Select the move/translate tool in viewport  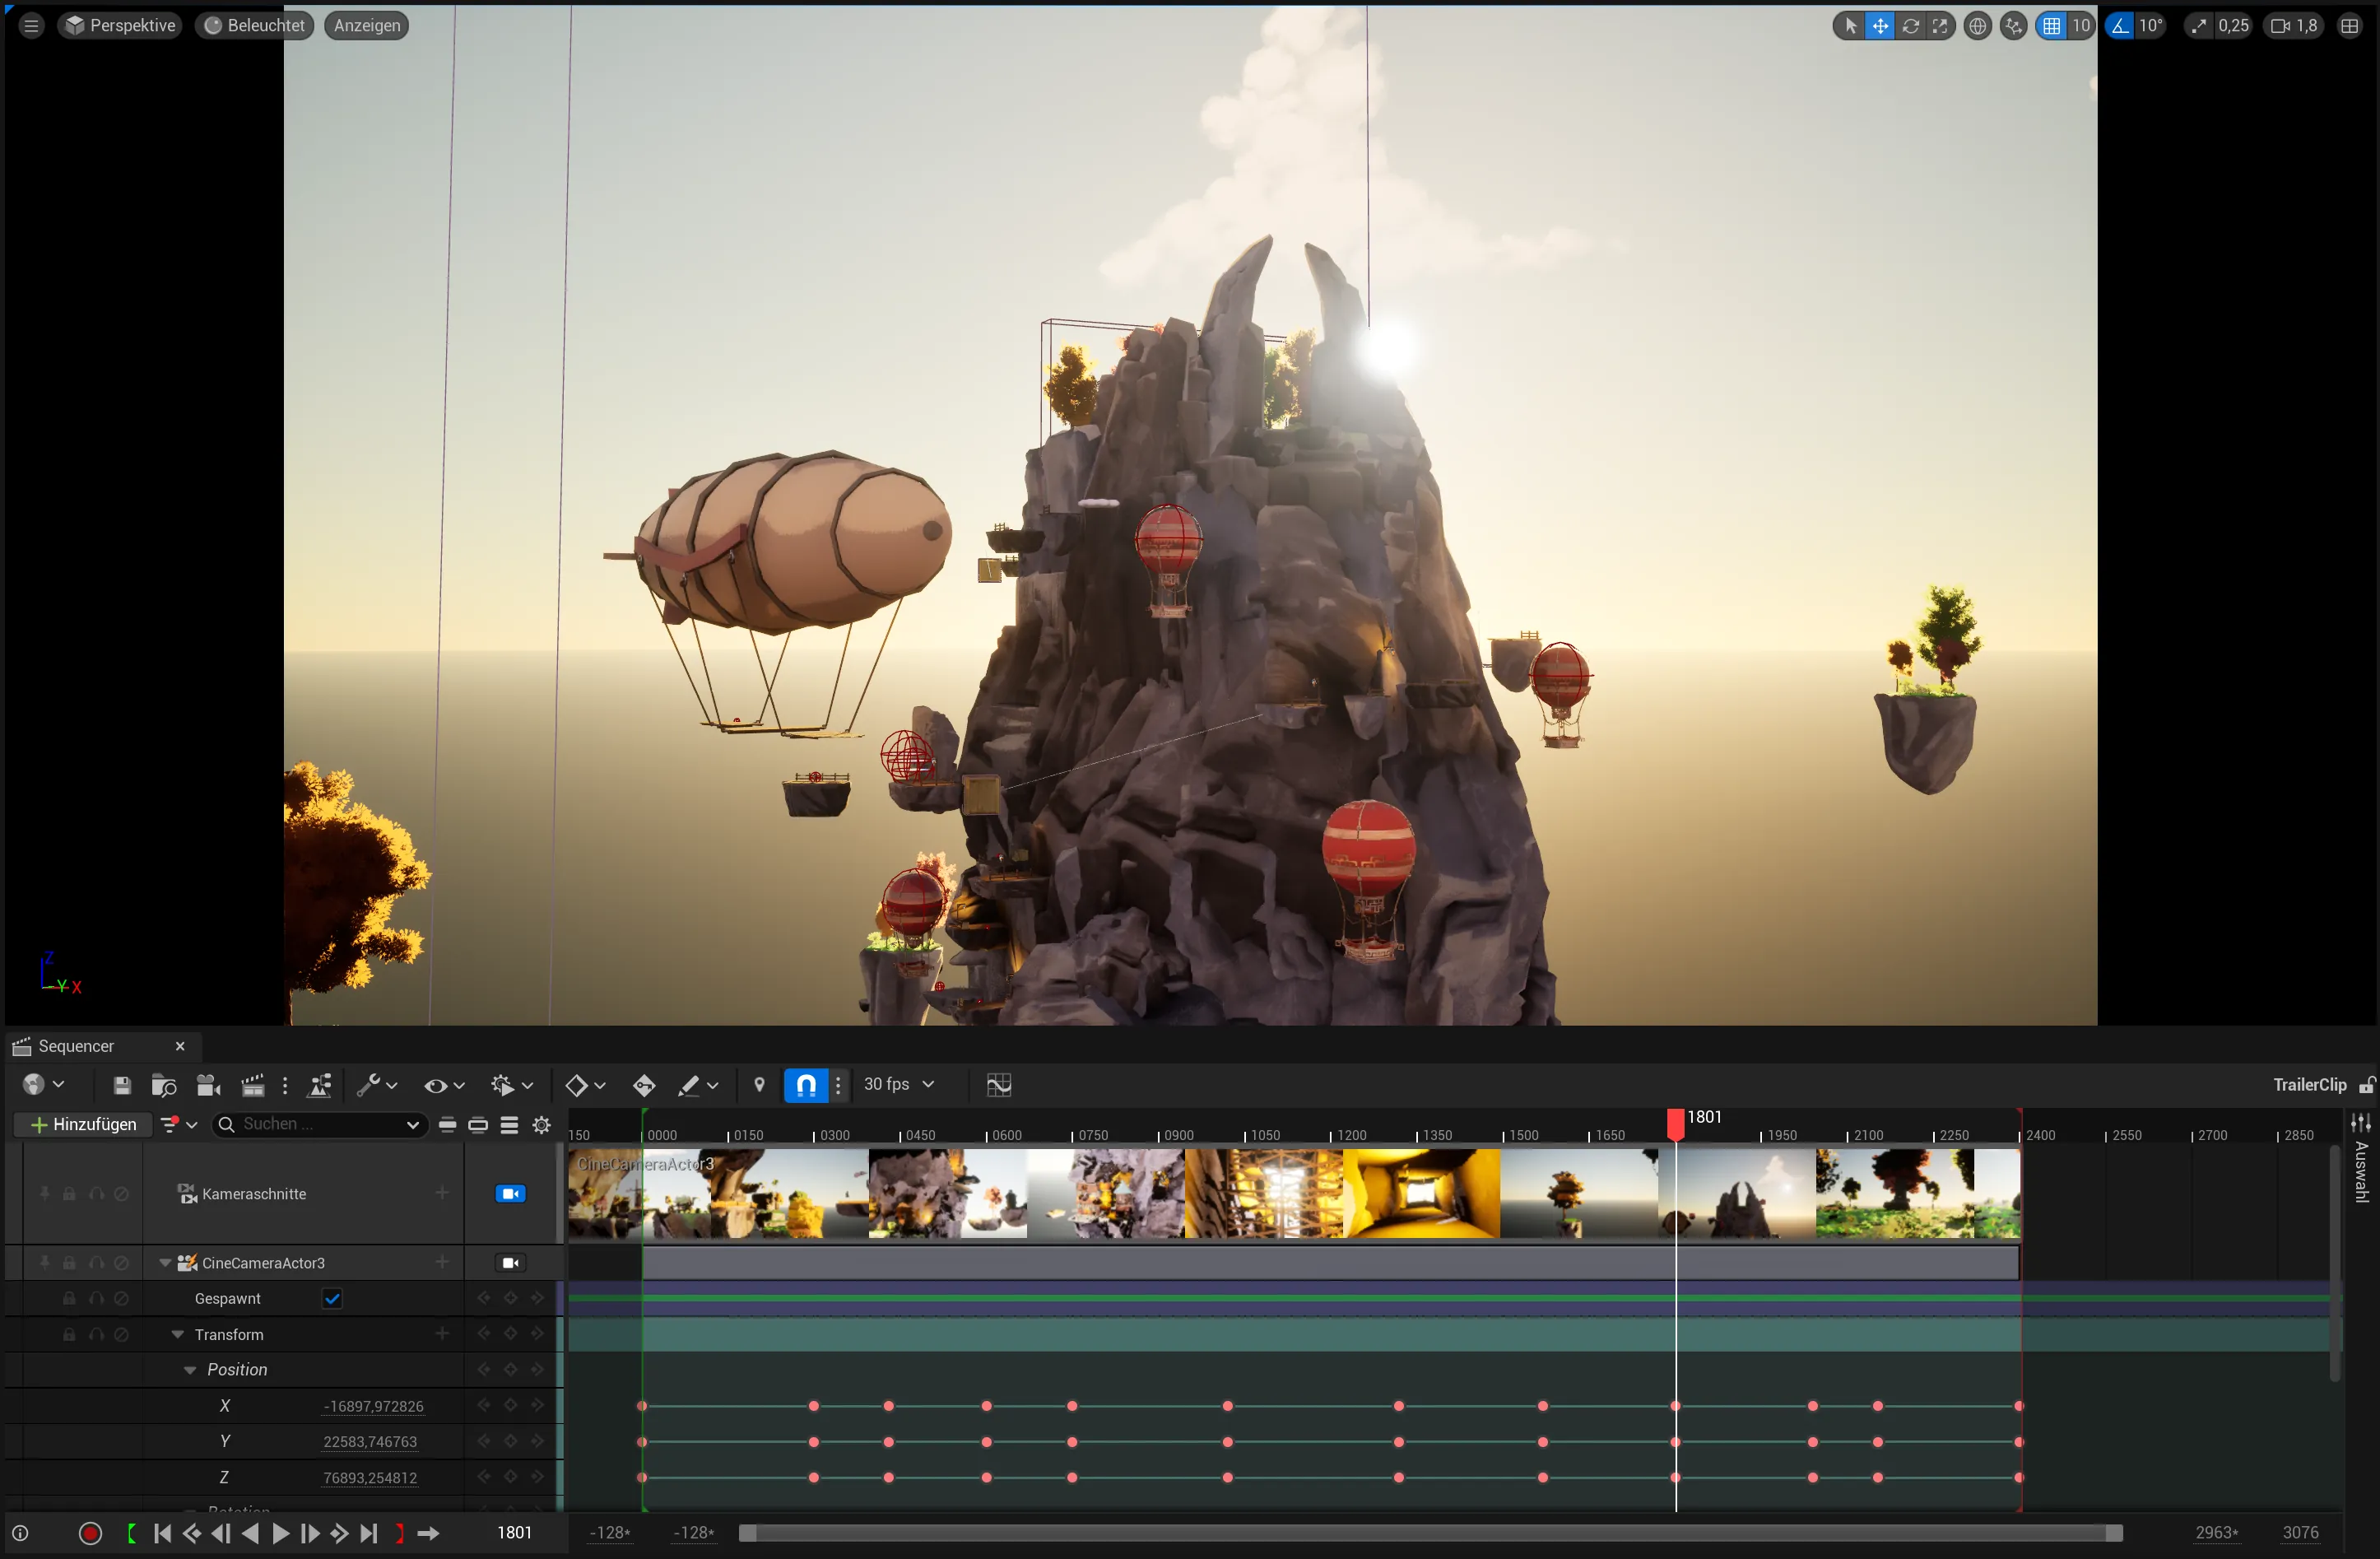[x=1880, y=26]
